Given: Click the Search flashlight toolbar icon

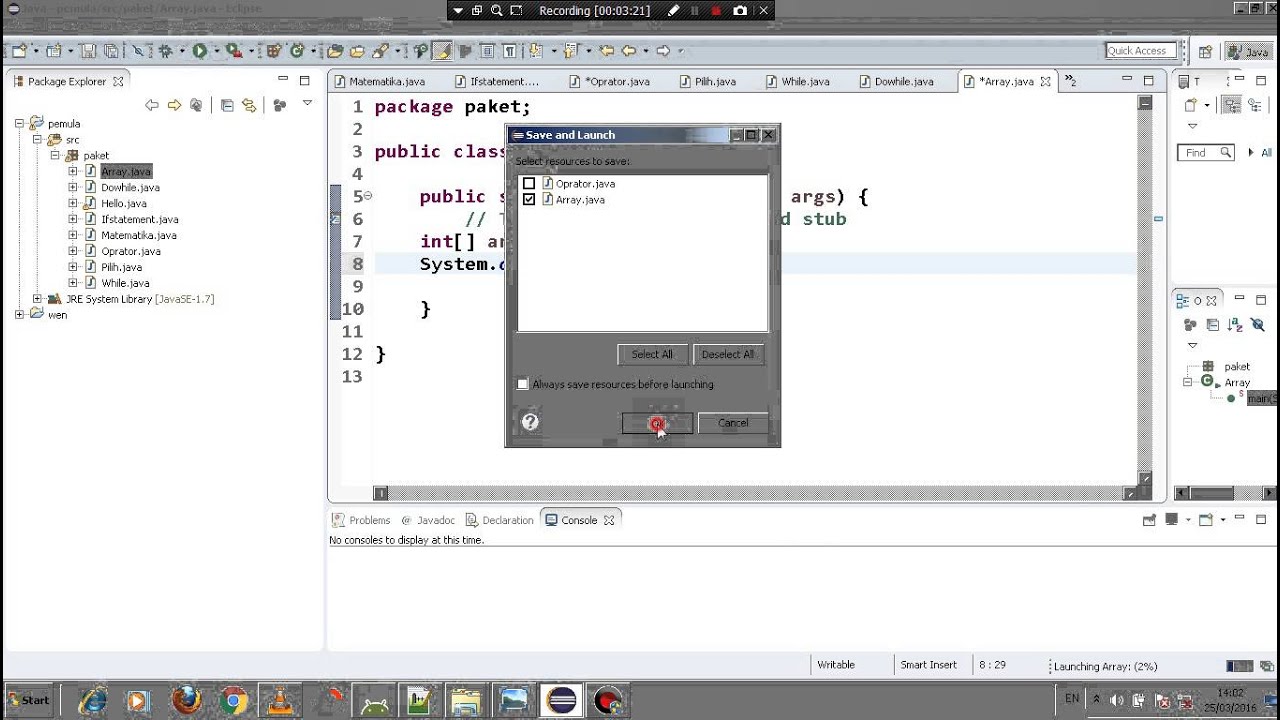Looking at the screenshot, I should coord(380,50).
